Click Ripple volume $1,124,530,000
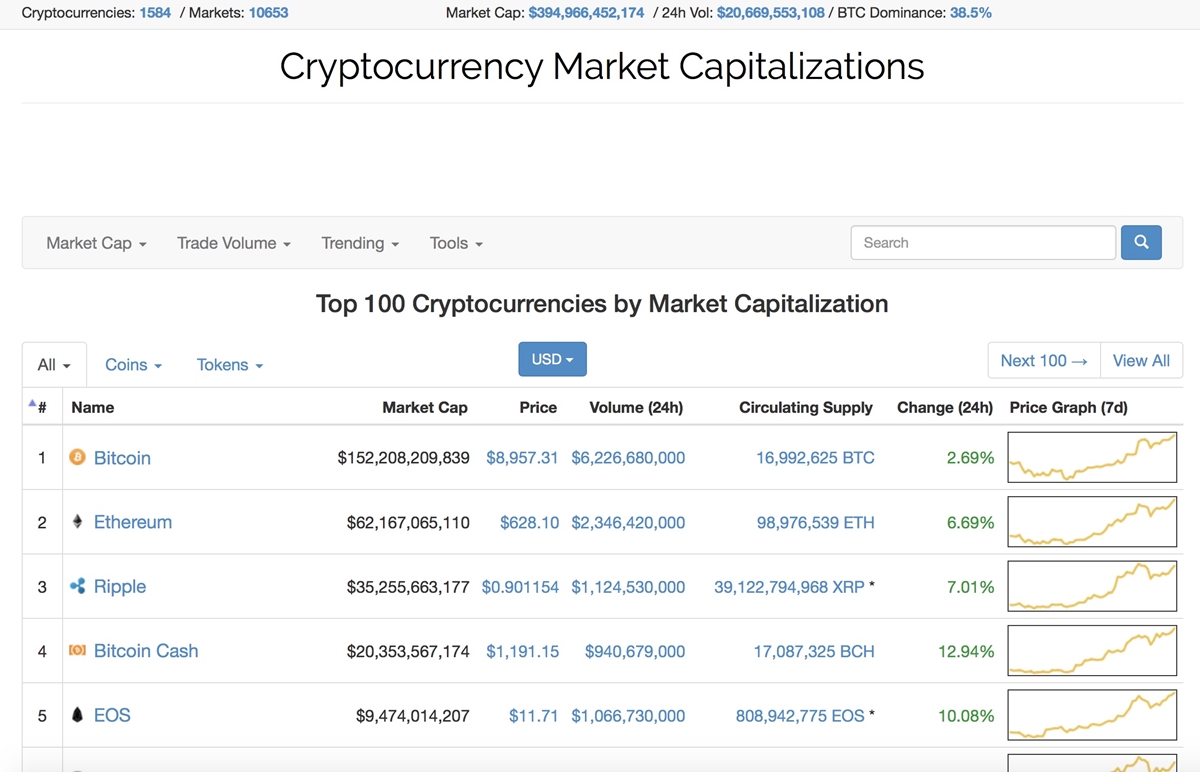 point(628,587)
